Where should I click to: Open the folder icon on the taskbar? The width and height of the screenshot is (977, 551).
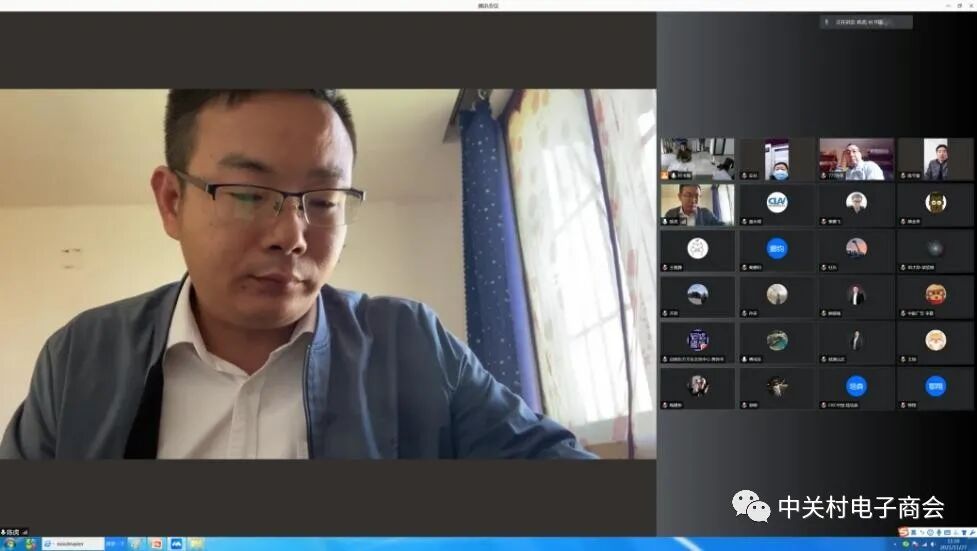click(x=196, y=544)
